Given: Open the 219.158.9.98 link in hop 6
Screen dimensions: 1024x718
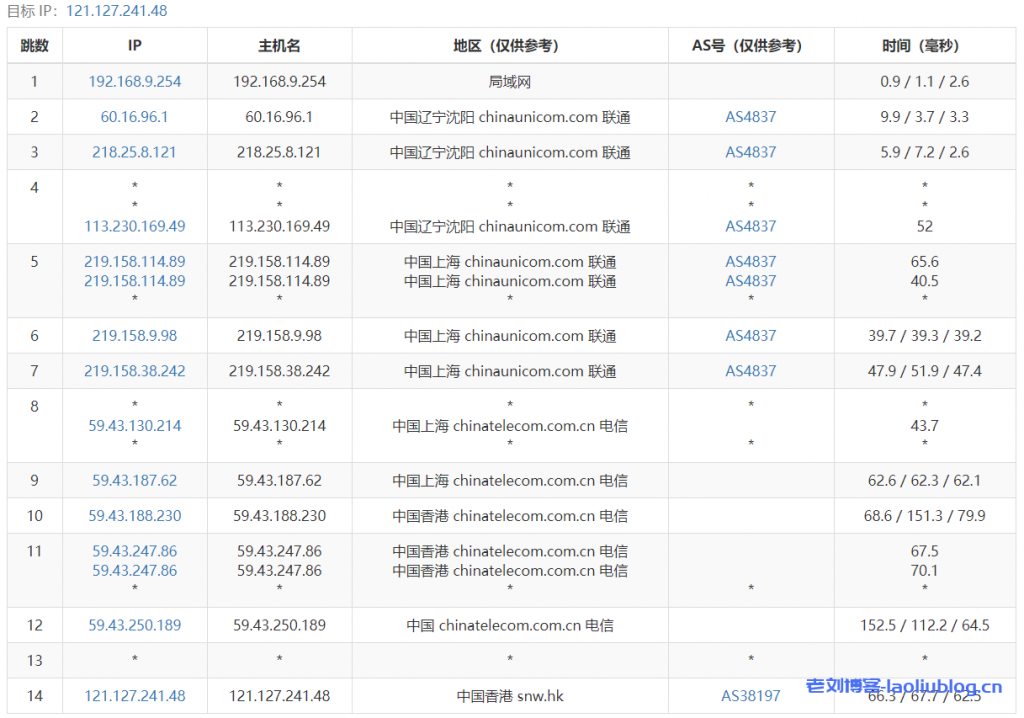Looking at the screenshot, I should [x=134, y=335].
